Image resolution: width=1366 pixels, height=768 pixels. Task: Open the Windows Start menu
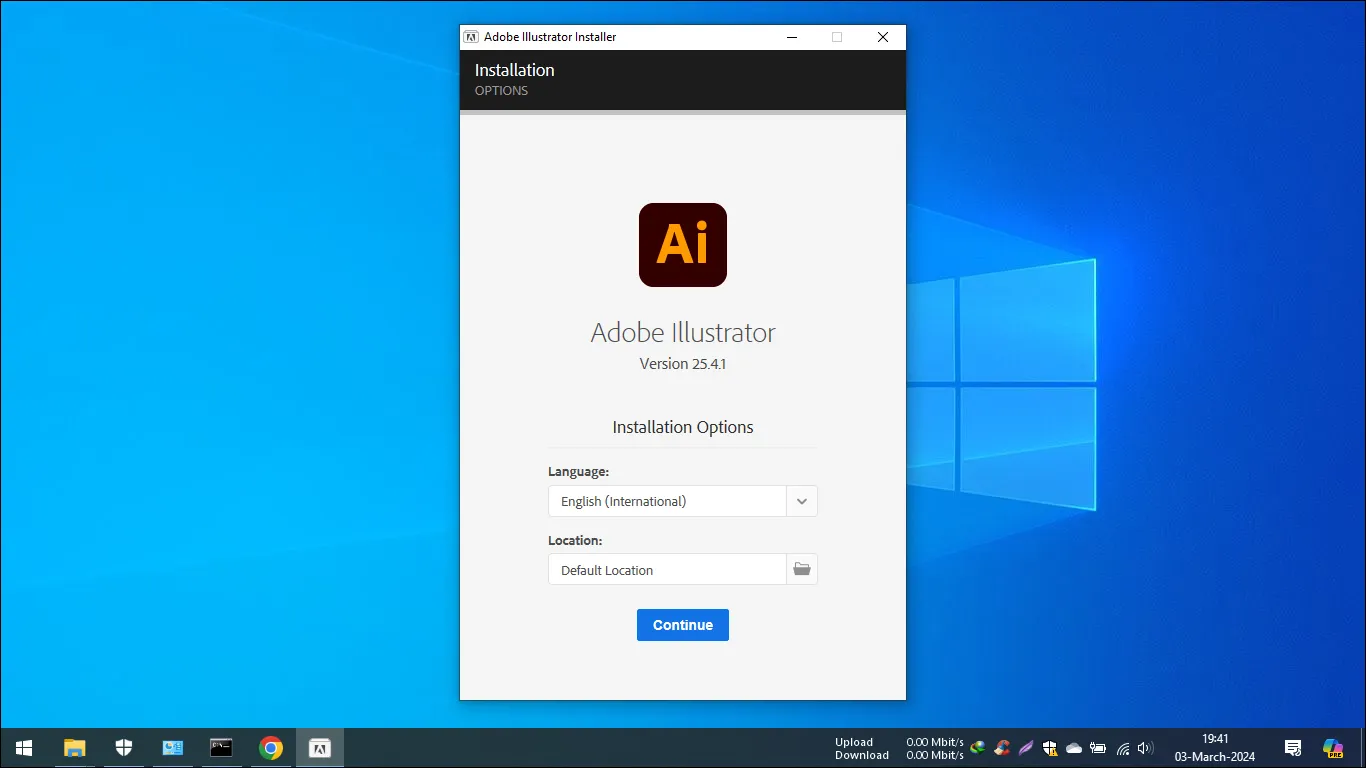24,748
